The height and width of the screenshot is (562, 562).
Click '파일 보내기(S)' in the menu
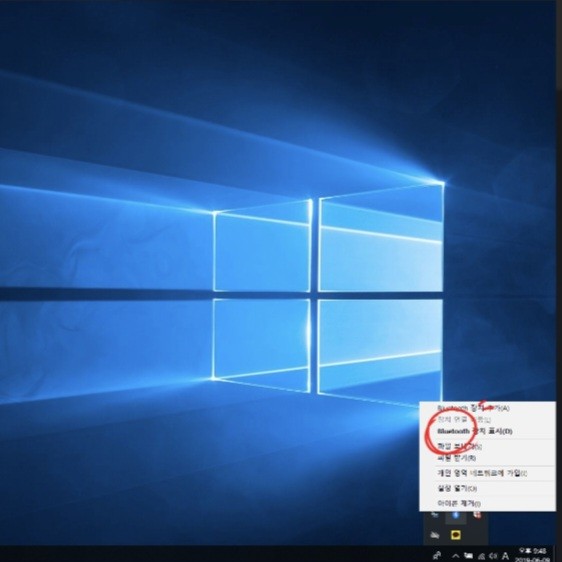487,446
